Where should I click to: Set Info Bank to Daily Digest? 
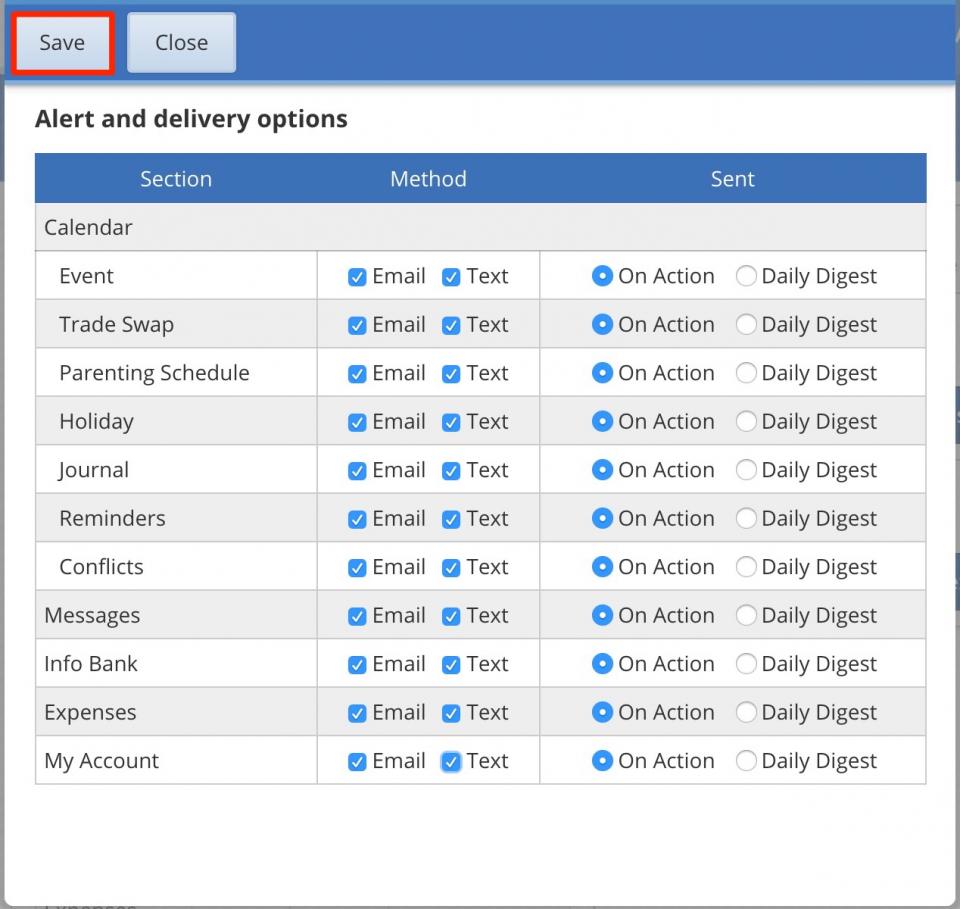pos(746,664)
